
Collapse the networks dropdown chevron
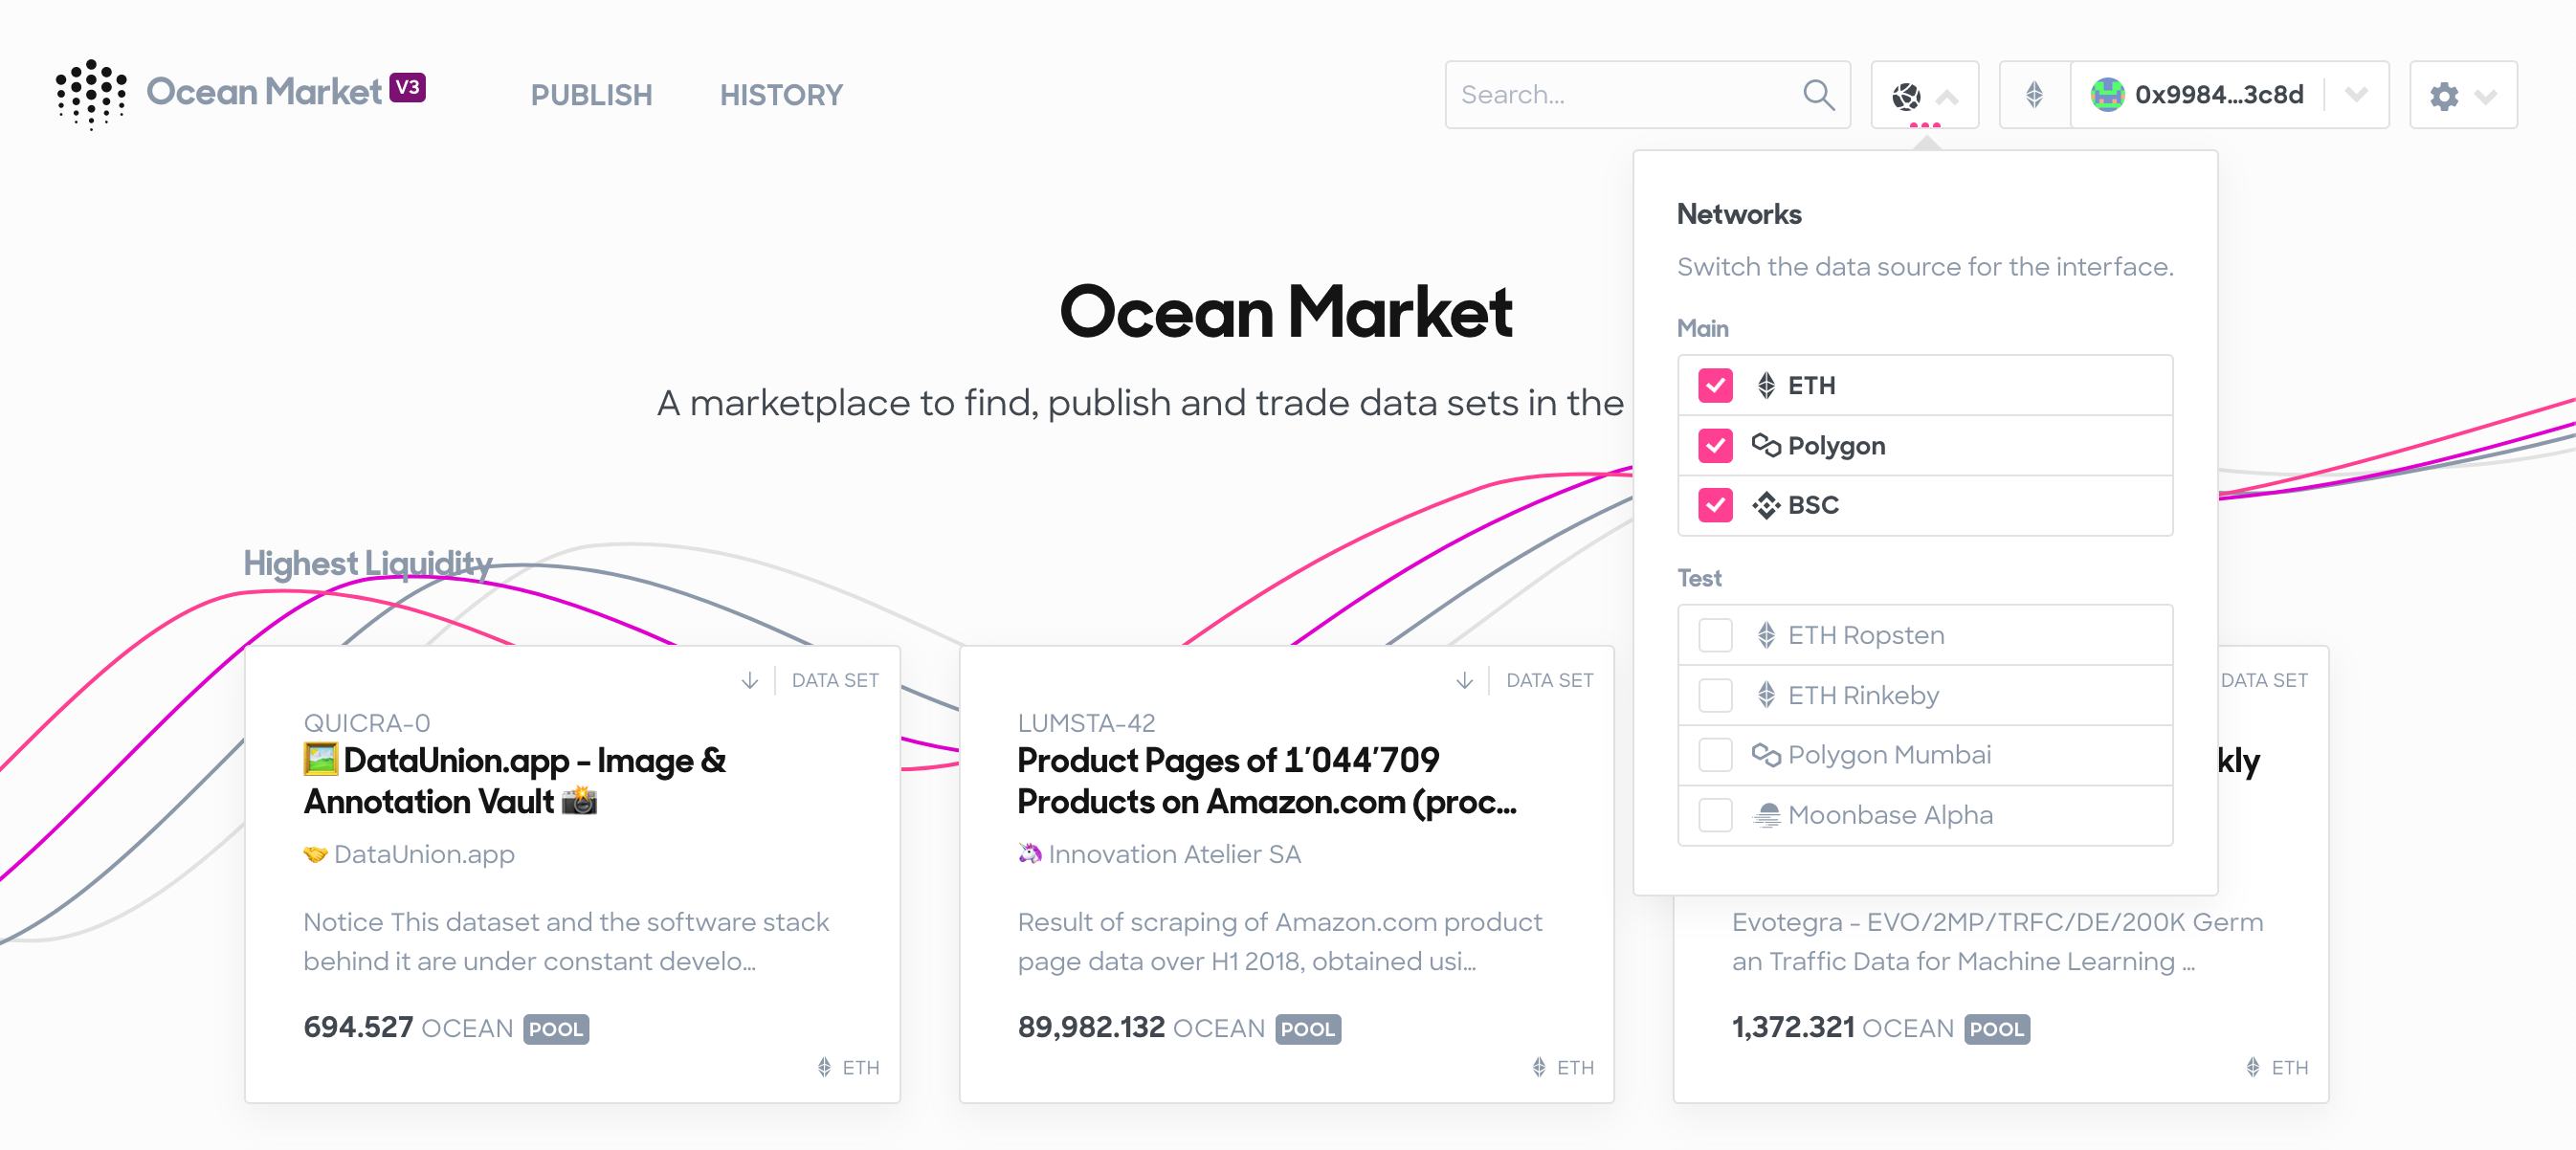point(1947,97)
